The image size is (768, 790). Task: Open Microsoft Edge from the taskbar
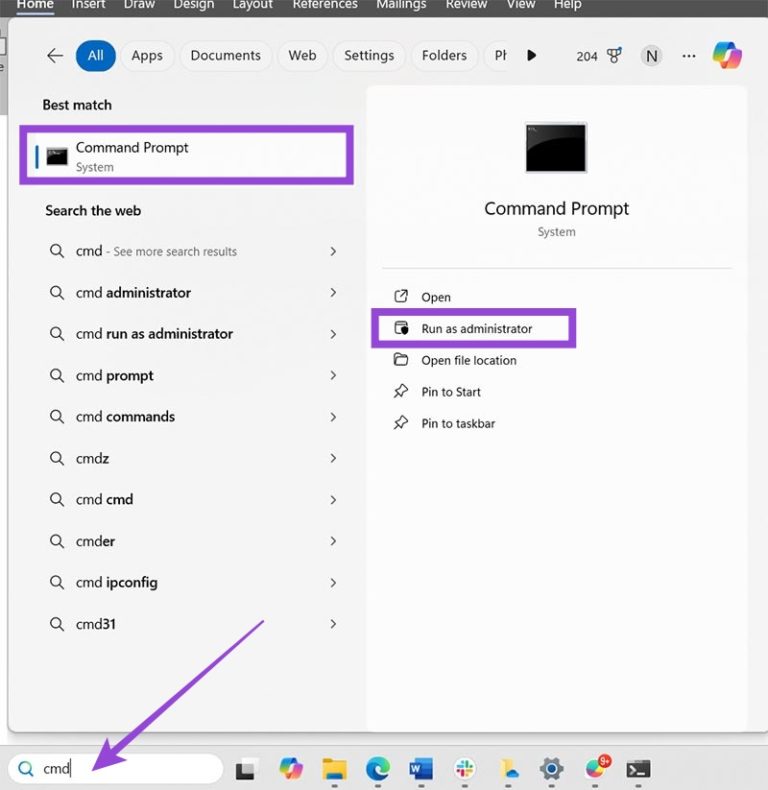pyautogui.click(x=377, y=768)
